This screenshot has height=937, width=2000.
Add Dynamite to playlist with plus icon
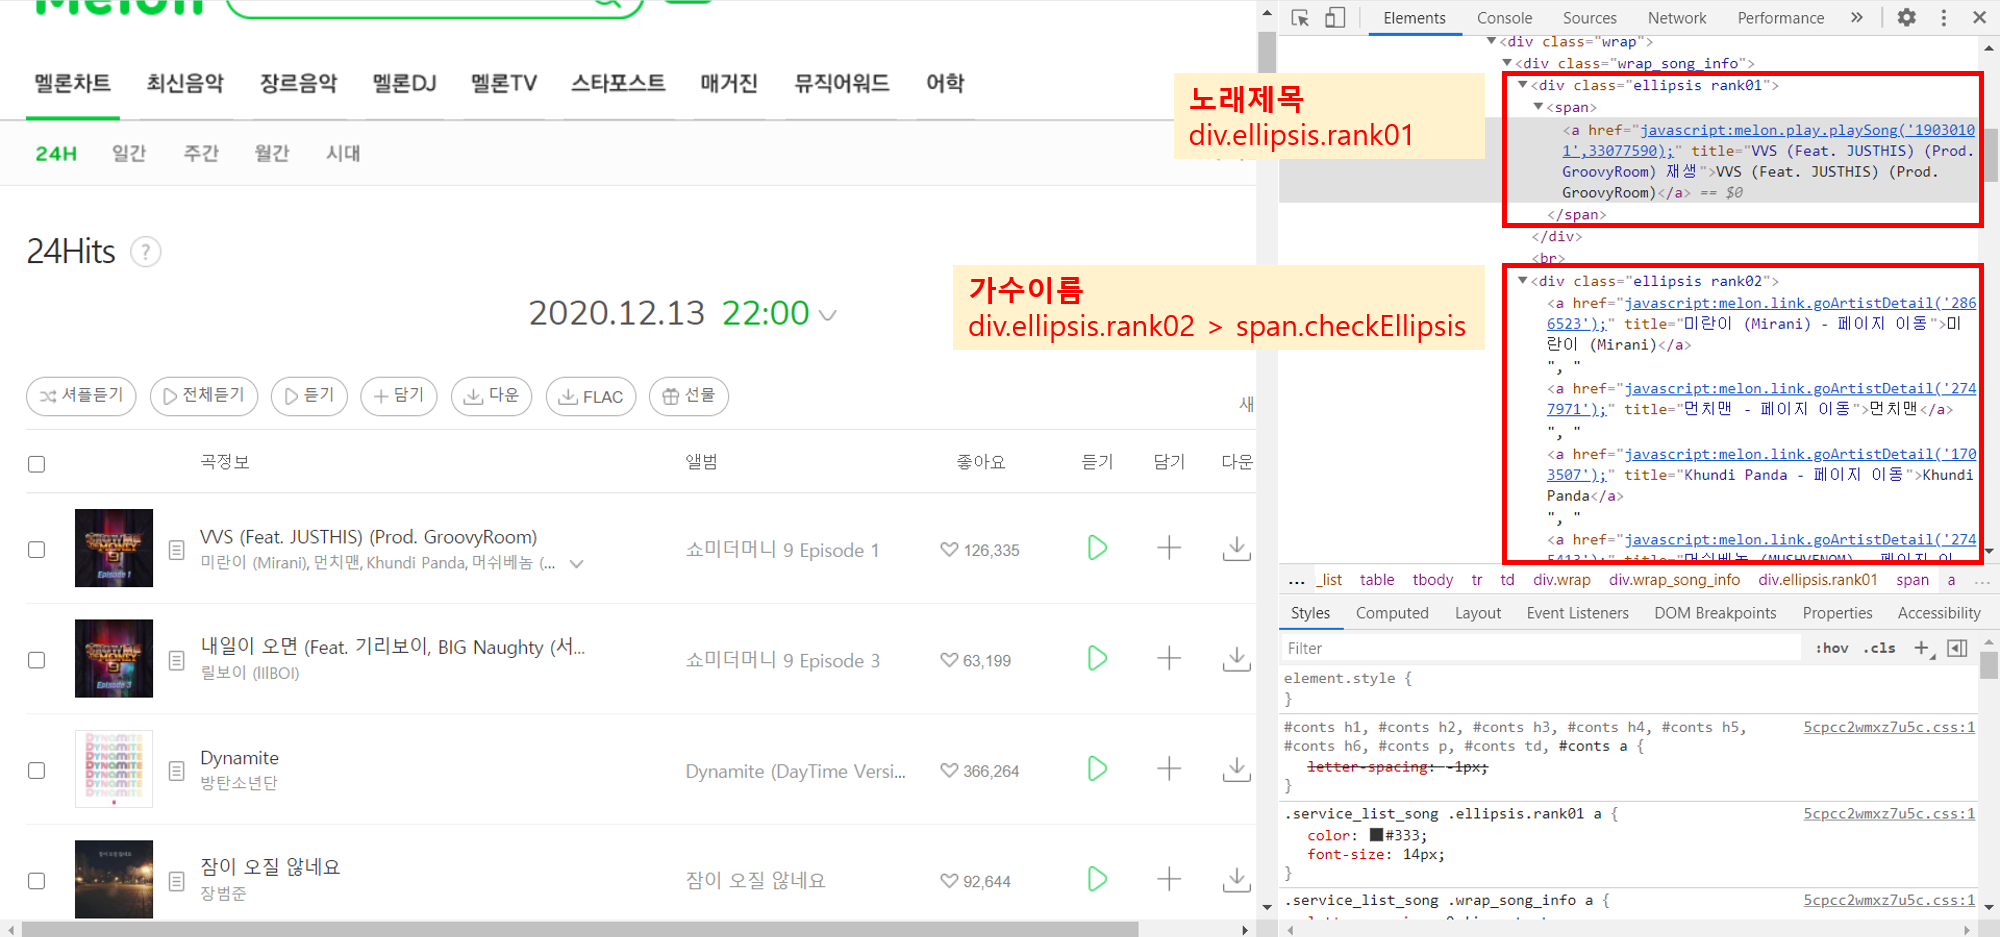(x=1169, y=768)
